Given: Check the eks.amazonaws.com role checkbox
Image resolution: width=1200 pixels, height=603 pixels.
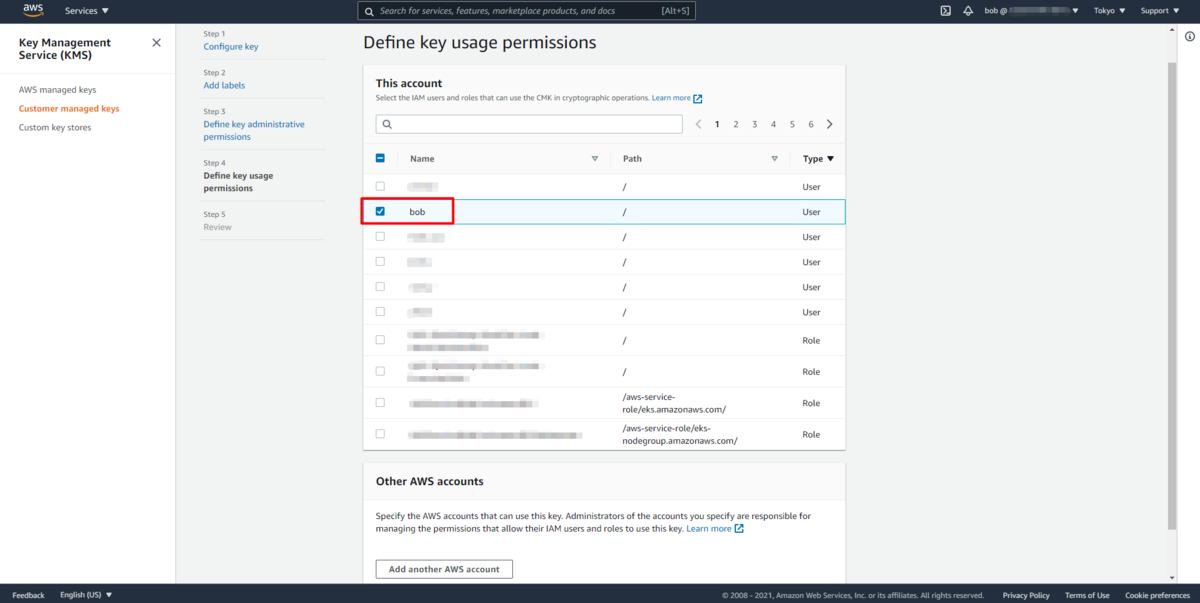Looking at the screenshot, I should (380, 402).
